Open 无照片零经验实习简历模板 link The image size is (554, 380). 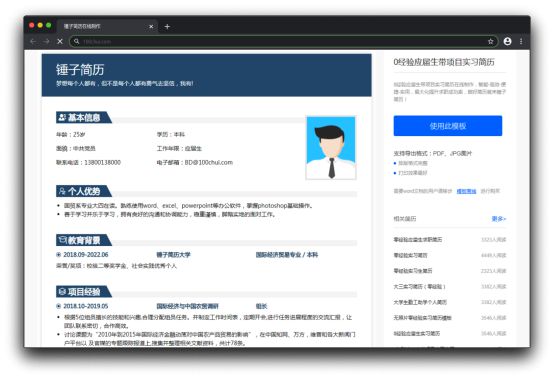pyautogui.click(x=423, y=317)
